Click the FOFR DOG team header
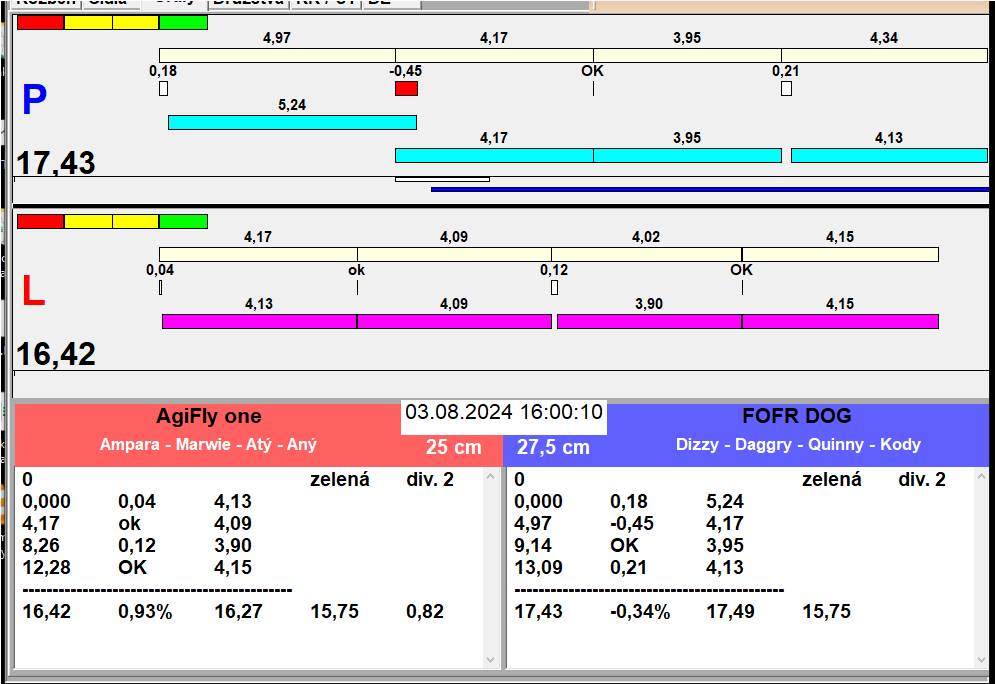995x684 pixels. coord(797,417)
